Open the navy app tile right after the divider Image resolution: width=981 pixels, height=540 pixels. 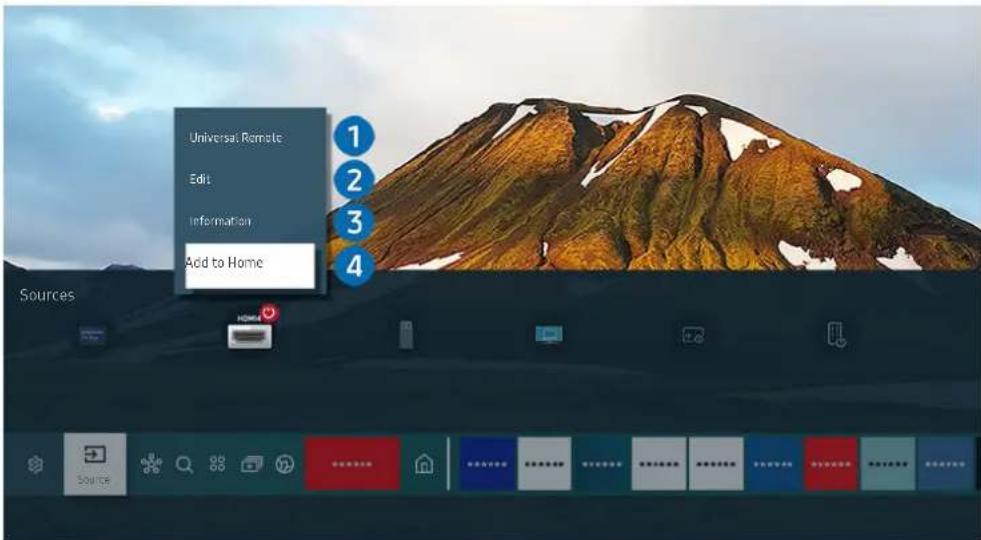tap(487, 464)
